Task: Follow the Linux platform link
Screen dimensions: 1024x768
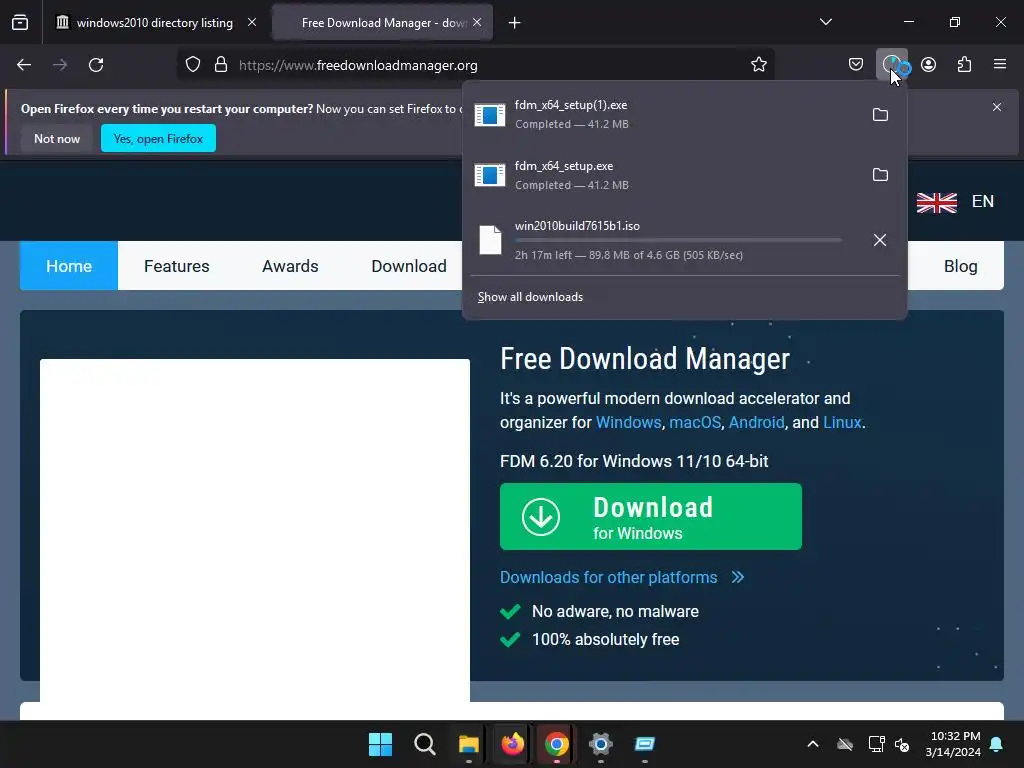Action: 842,423
